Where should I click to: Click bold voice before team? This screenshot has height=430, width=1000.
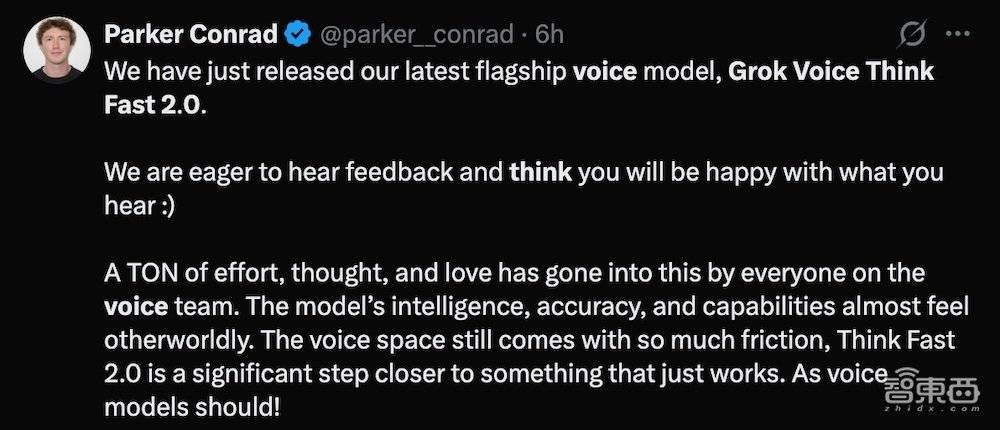tap(136, 307)
